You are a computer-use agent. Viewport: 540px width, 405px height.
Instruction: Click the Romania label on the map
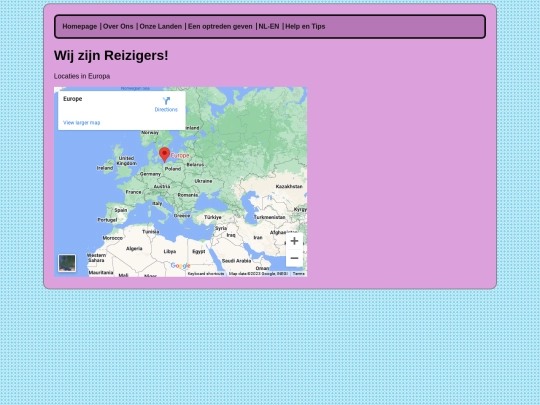pos(188,195)
